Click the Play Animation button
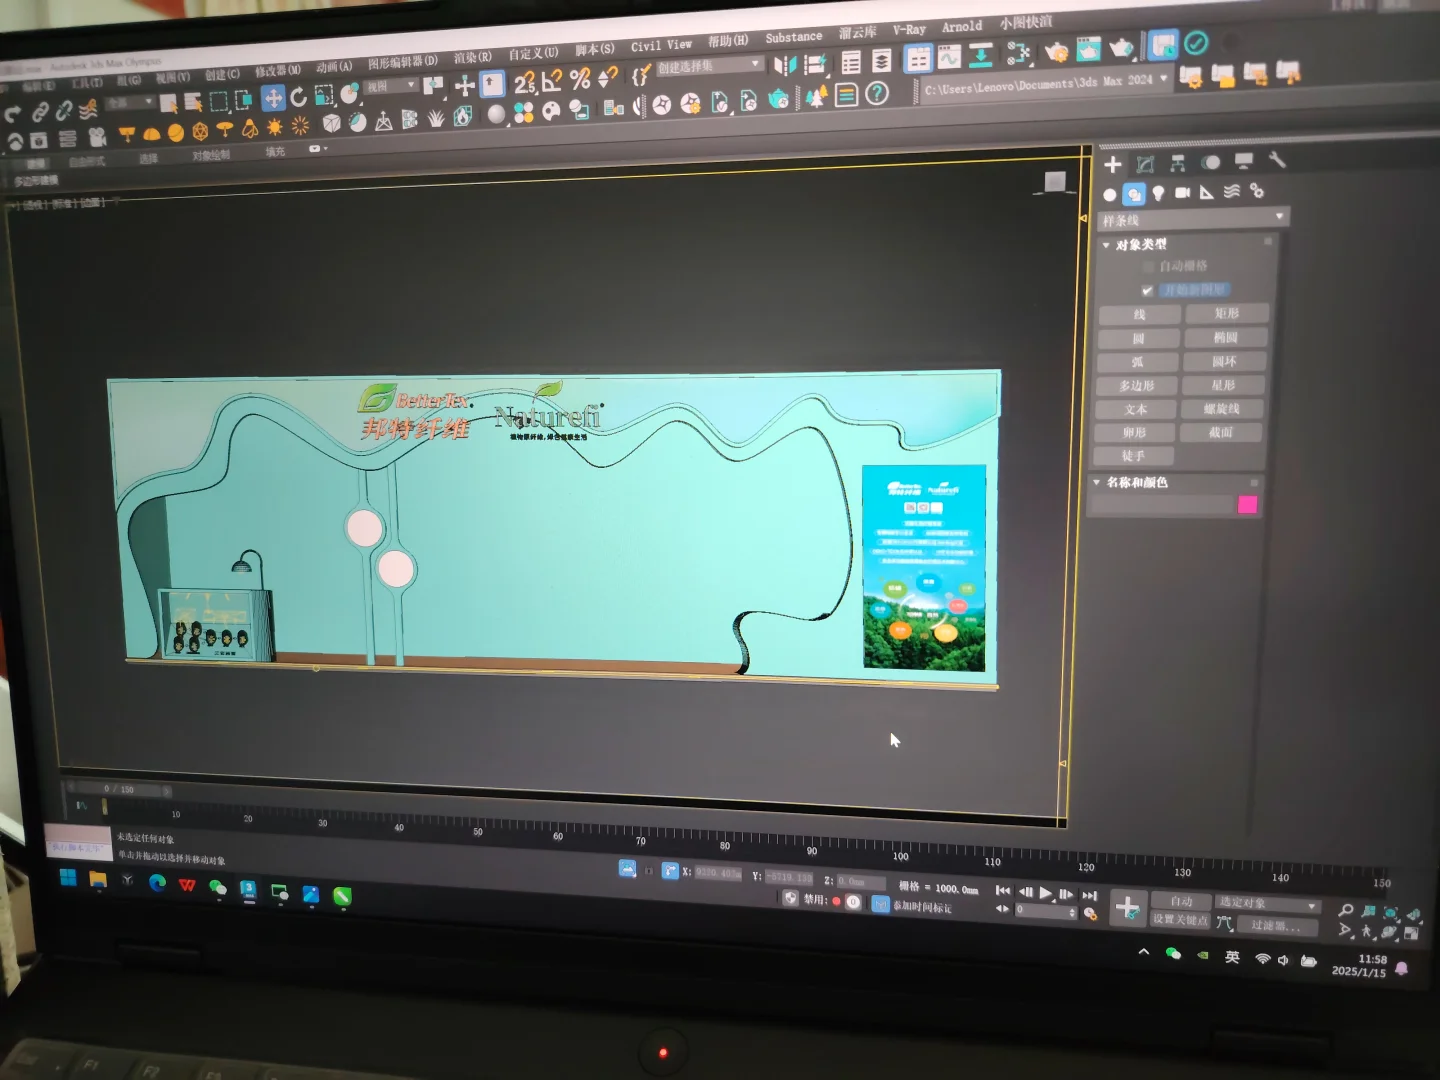 (1046, 892)
